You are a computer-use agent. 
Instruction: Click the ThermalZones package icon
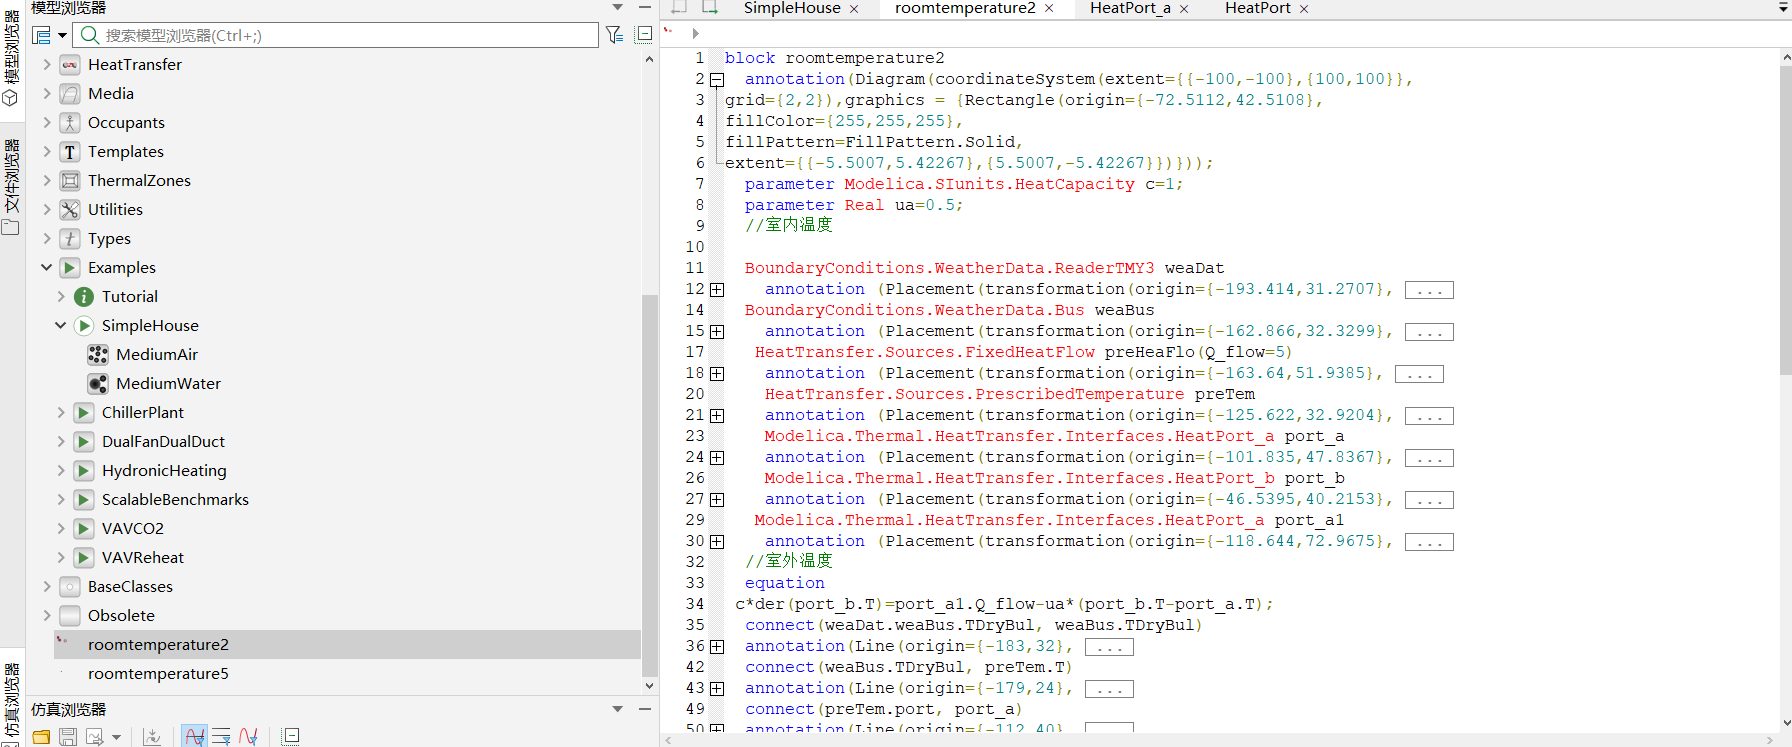(70, 181)
